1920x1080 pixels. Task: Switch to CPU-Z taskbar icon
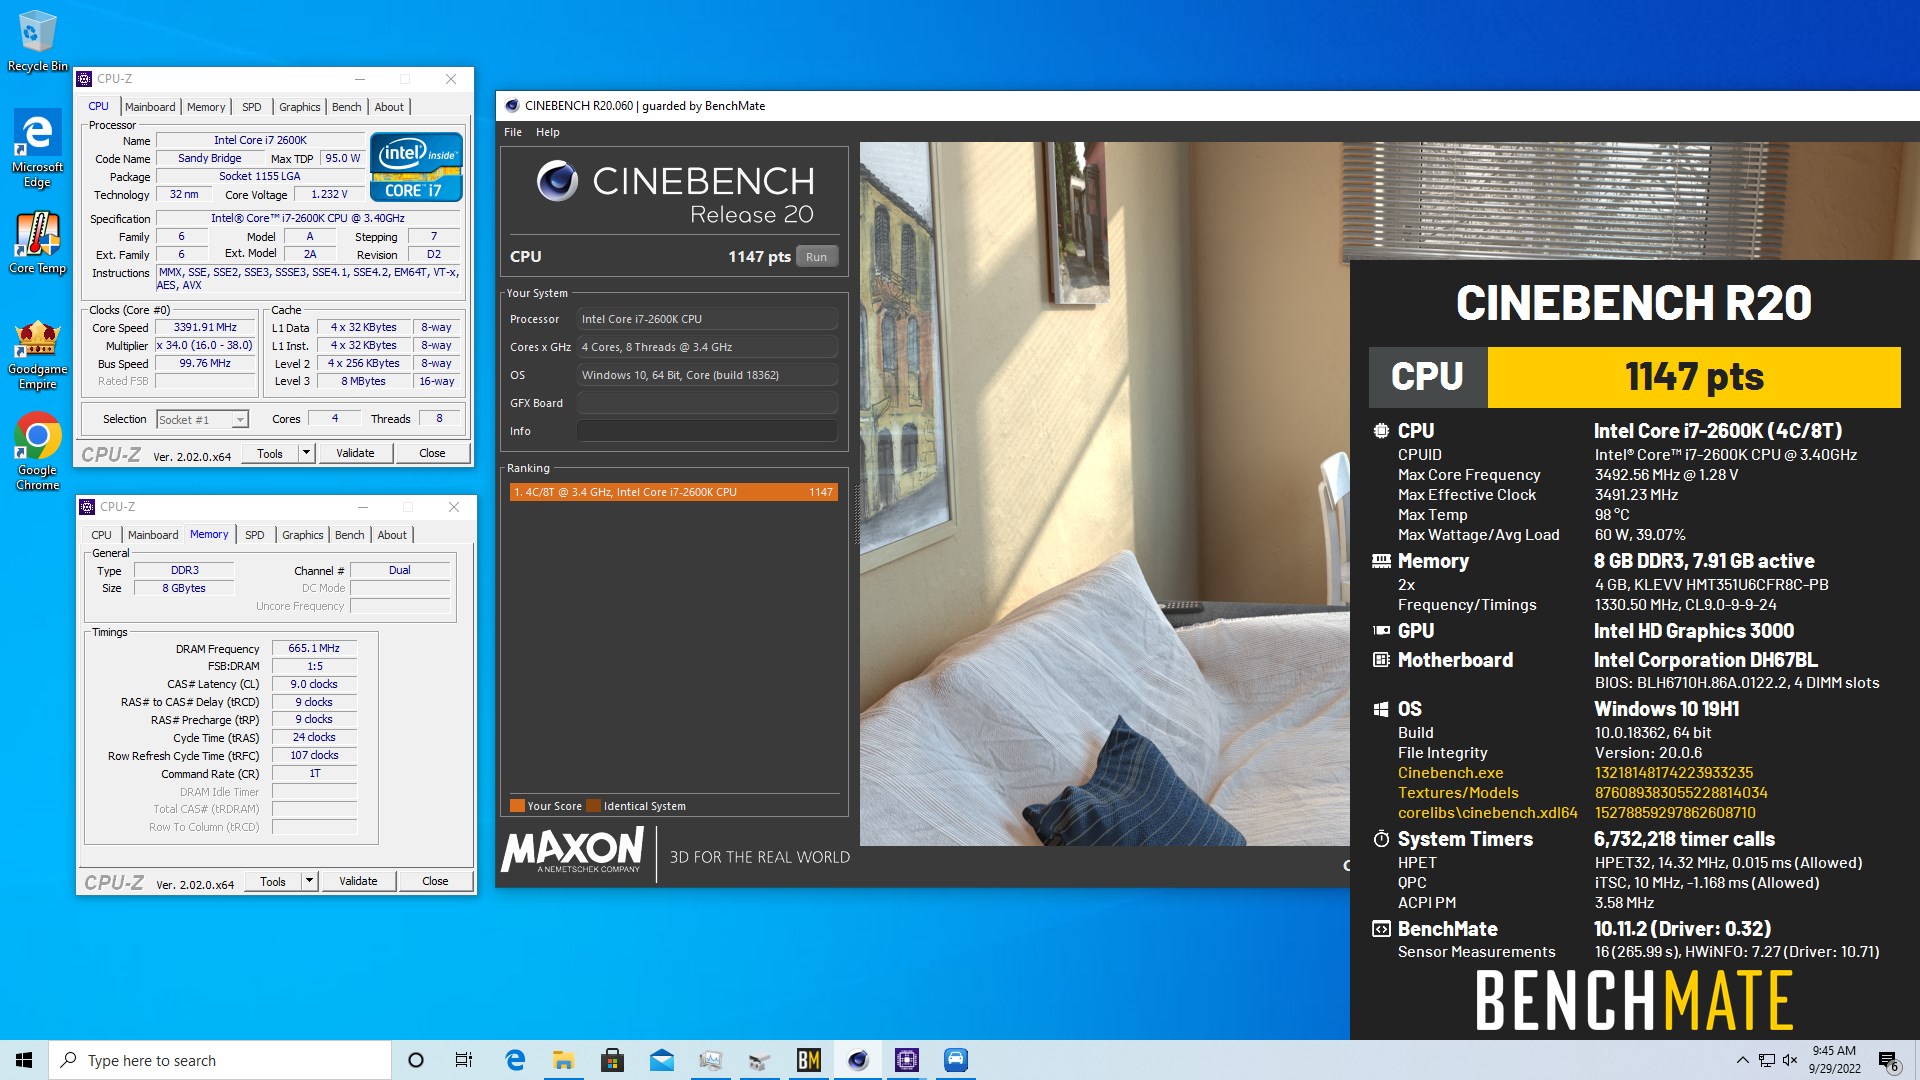point(907,1060)
